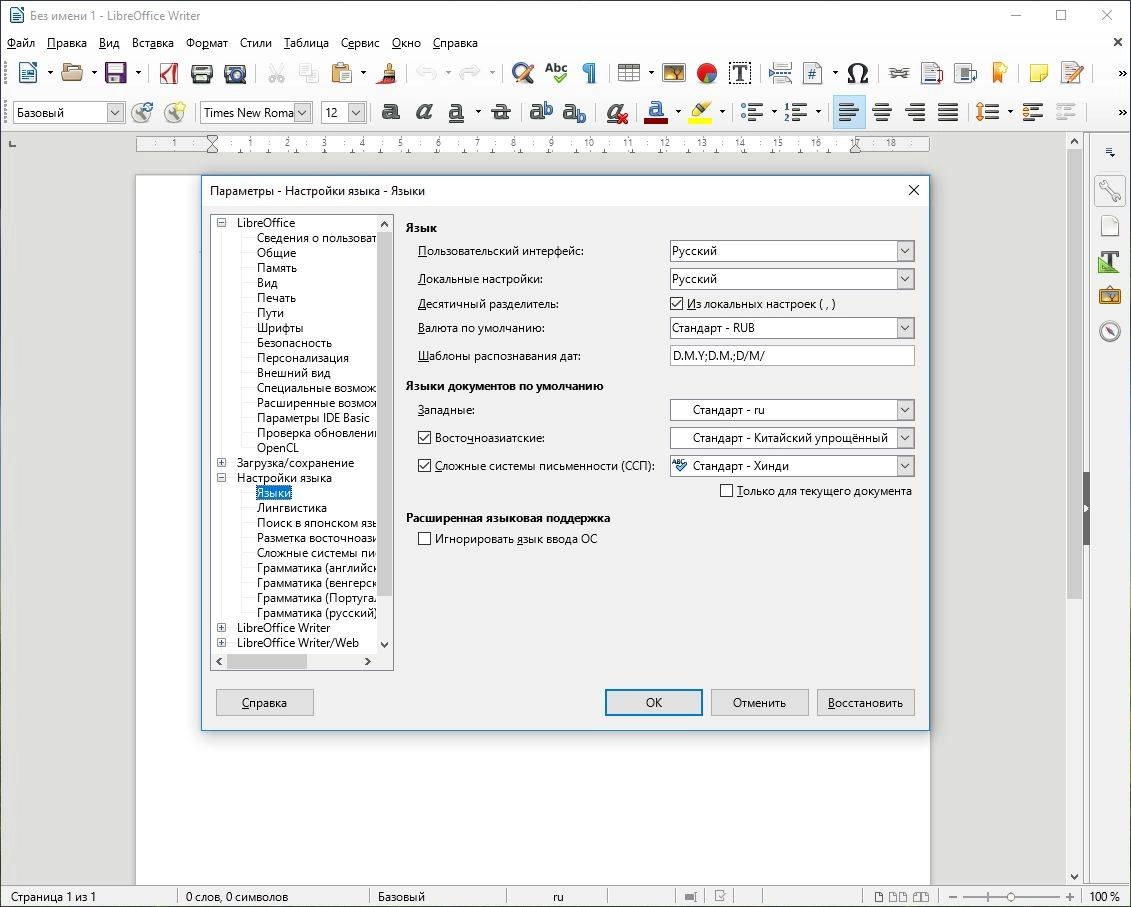
Task: Clear direct formatting icon
Action: [617, 112]
